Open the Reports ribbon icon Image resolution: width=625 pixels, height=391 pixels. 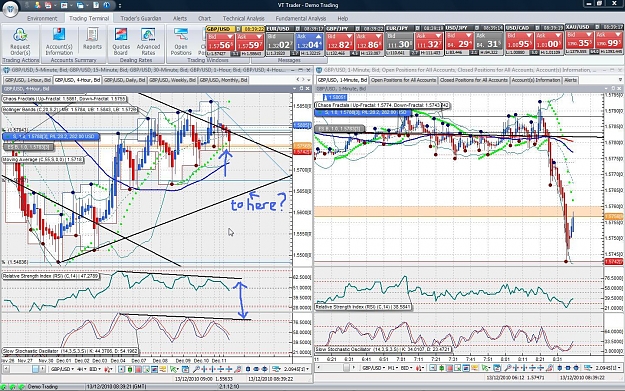coord(92,39)
